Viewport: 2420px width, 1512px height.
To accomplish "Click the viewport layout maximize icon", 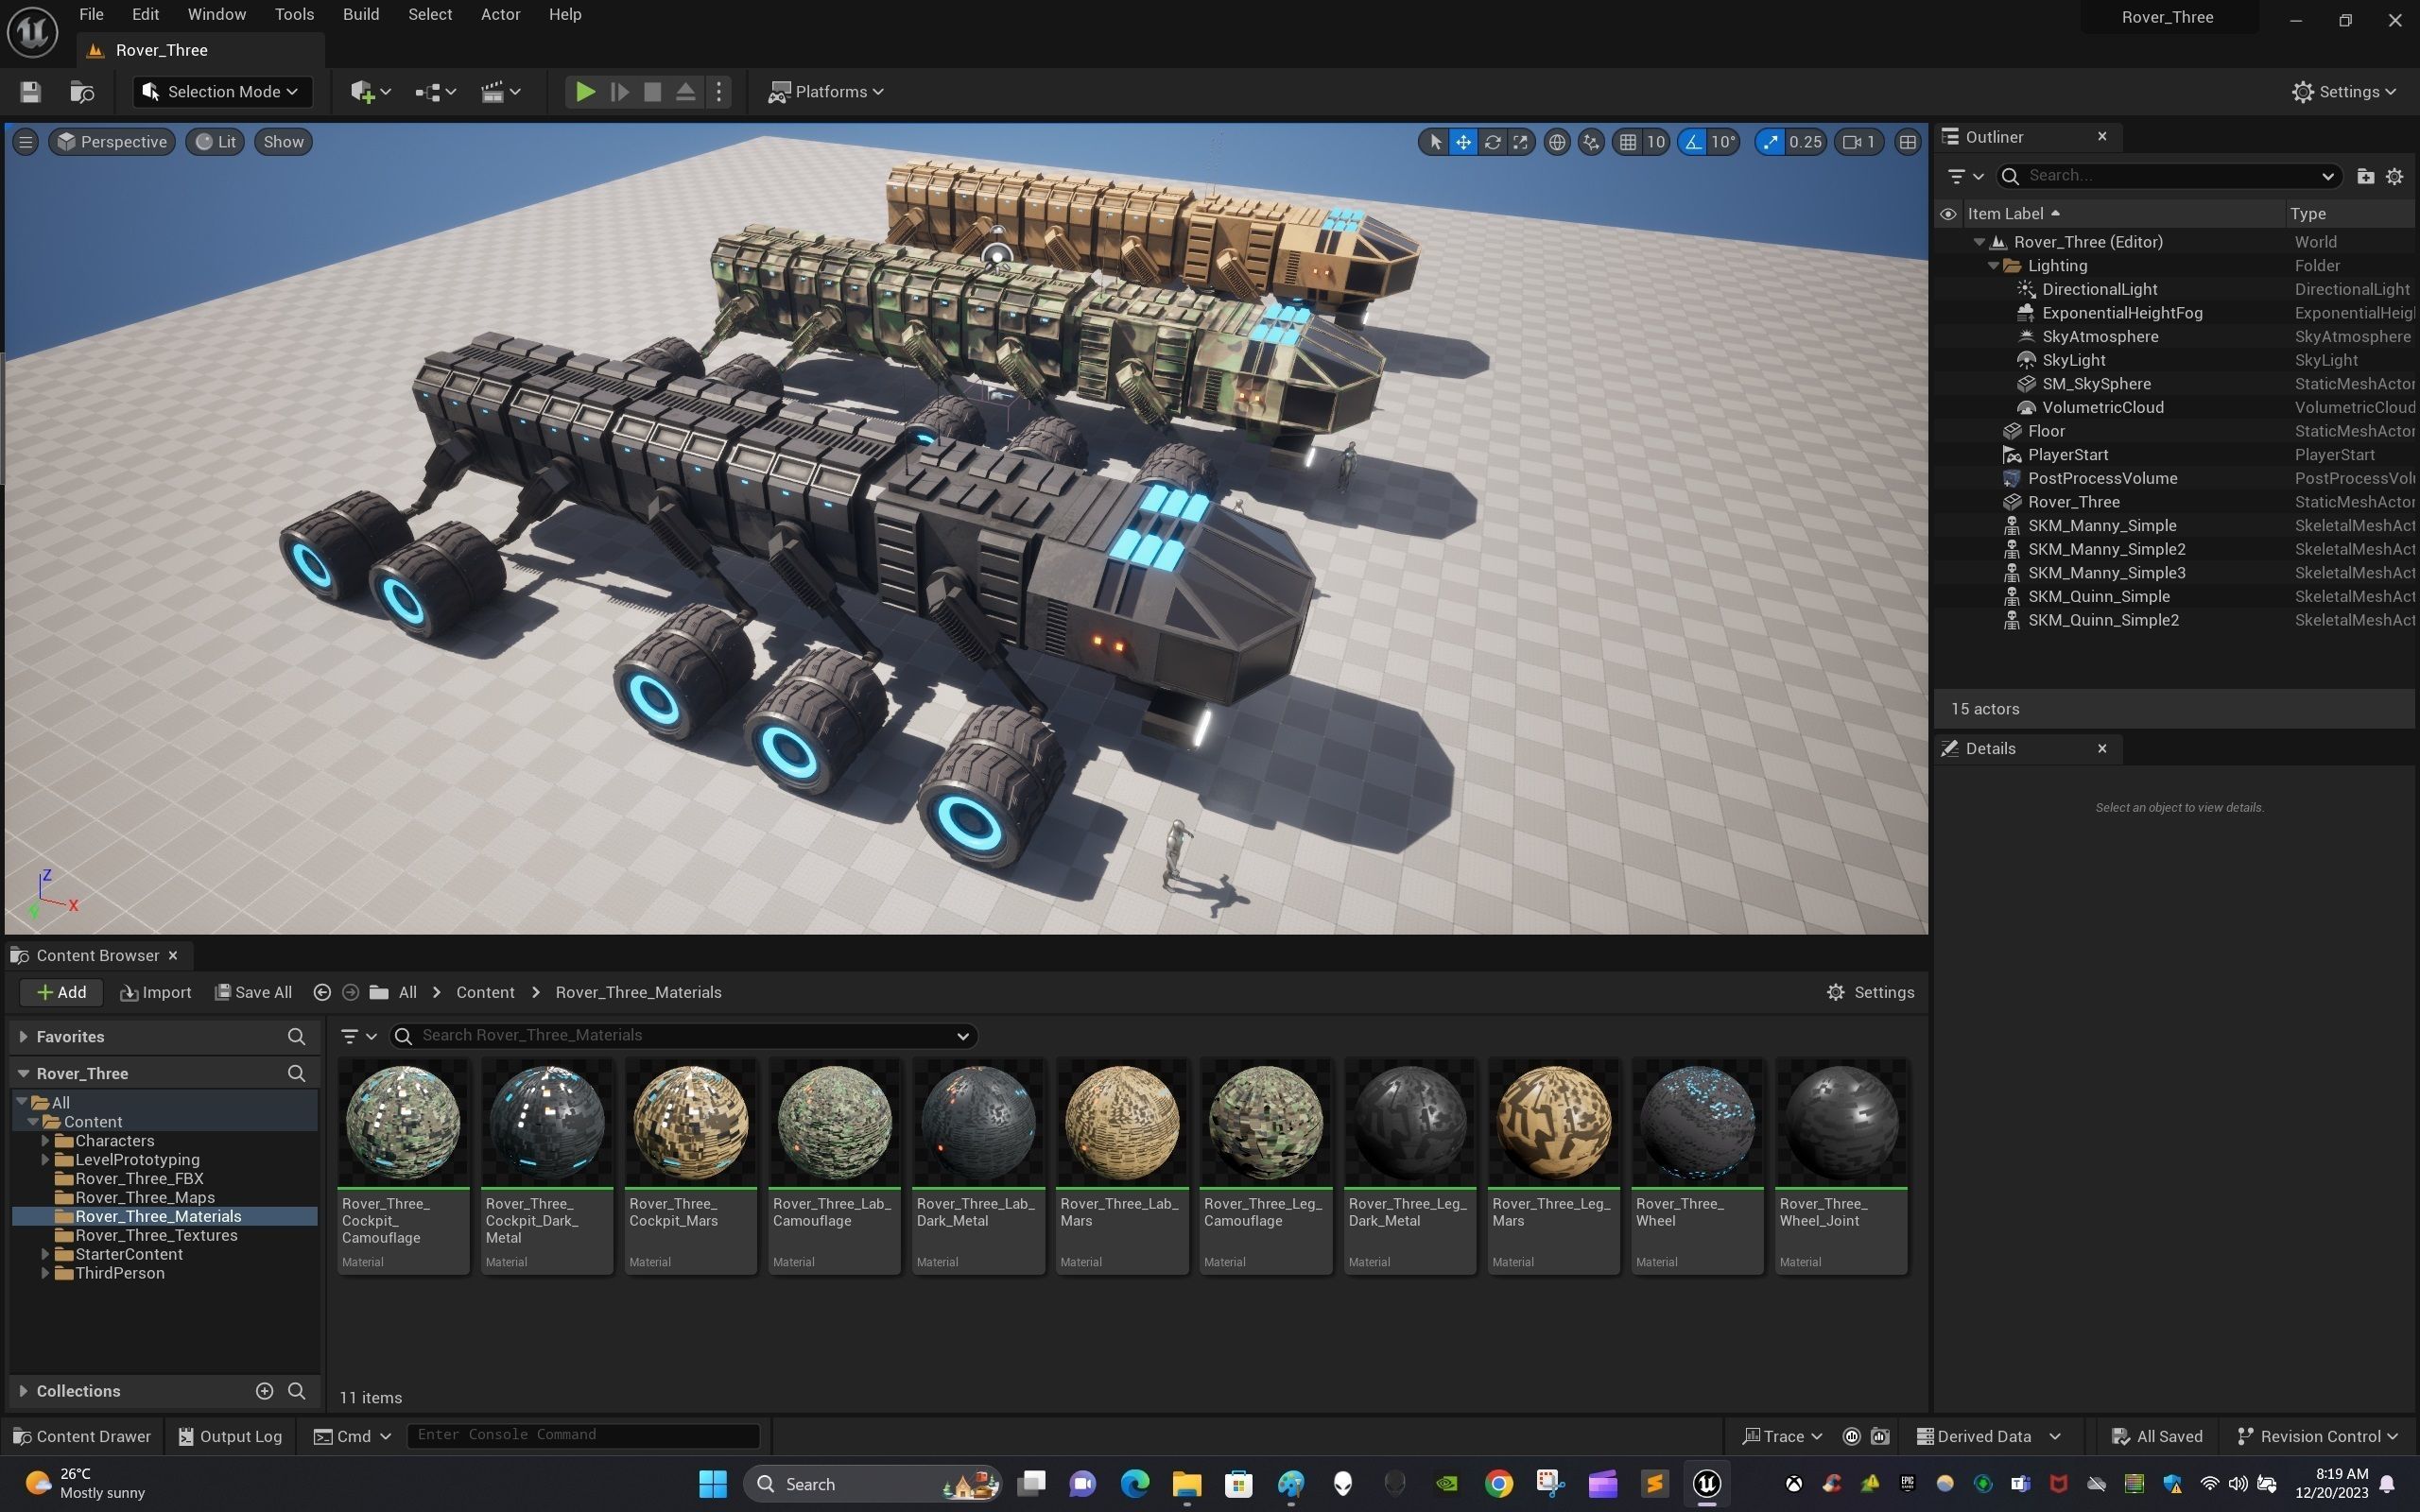I will coord(1908,142).
